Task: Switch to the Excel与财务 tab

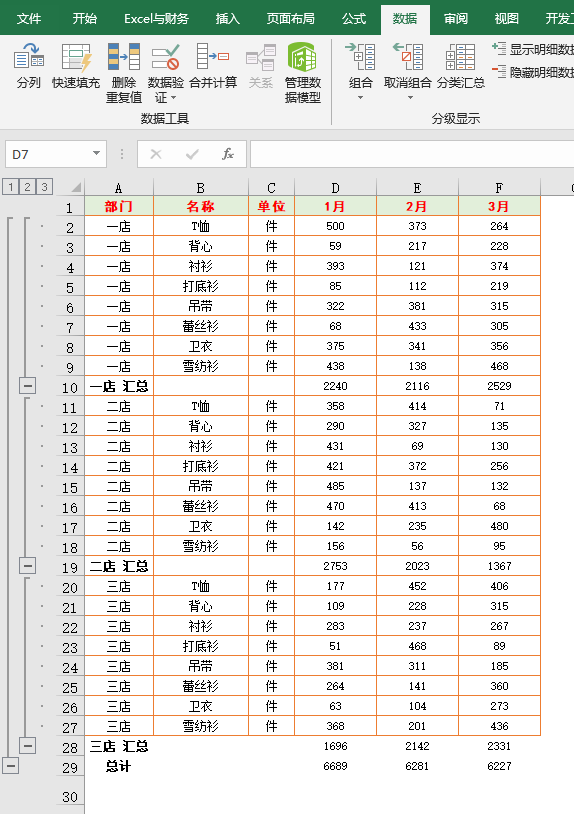Action: [x=156, y=19]
